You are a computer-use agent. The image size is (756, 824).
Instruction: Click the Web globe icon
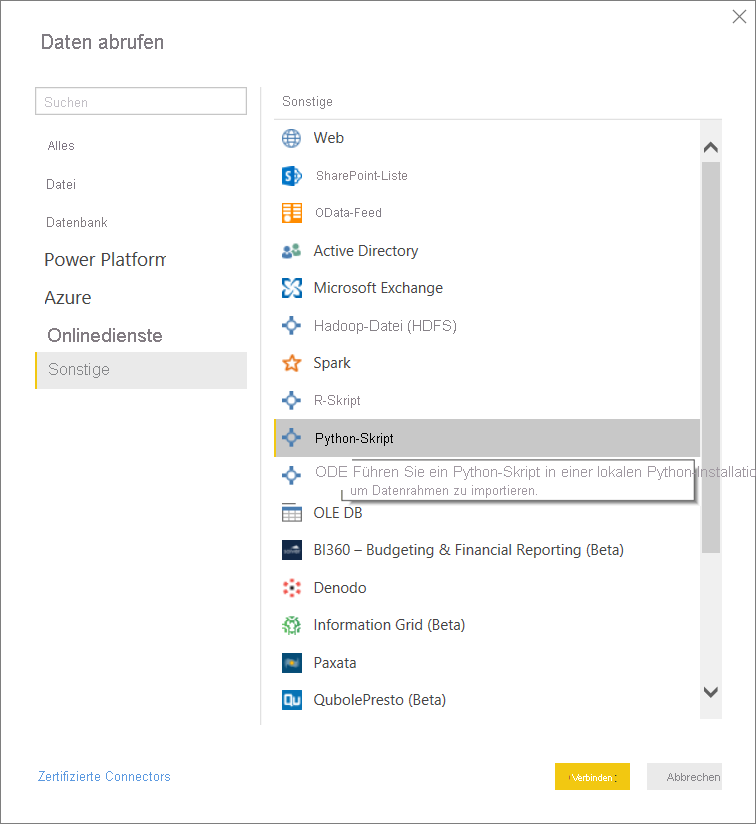291,138
